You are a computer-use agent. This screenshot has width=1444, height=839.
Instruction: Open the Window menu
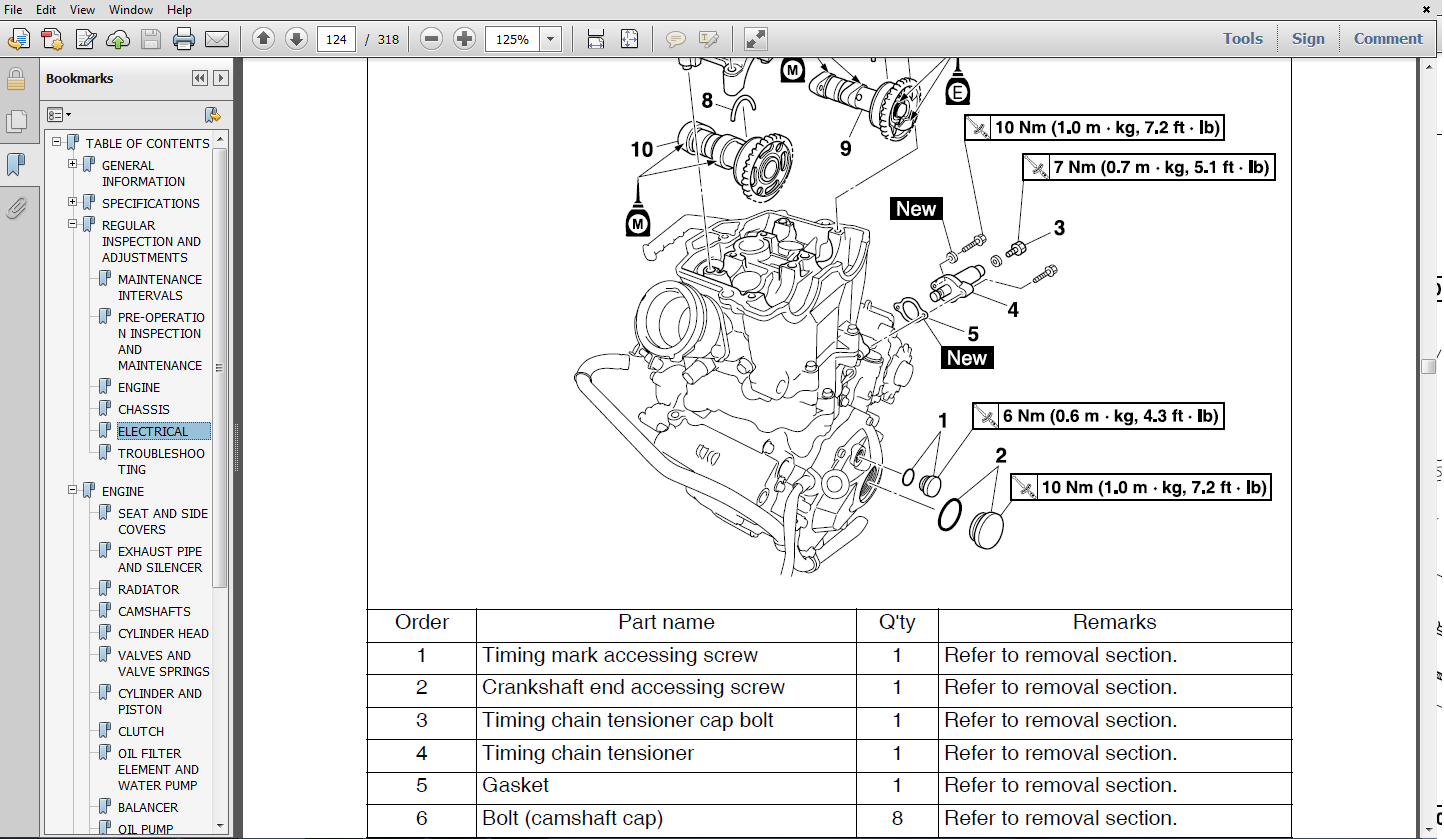click(x=131, y=10)
